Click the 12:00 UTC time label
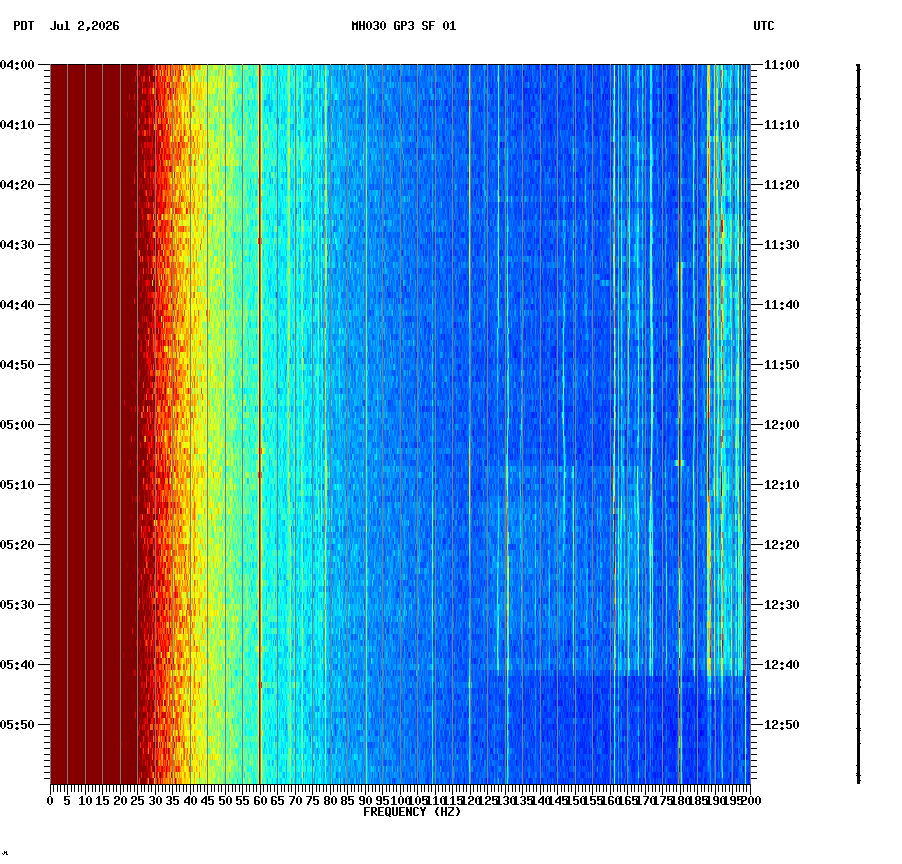The image size is (902, 864). pos(782,425)
